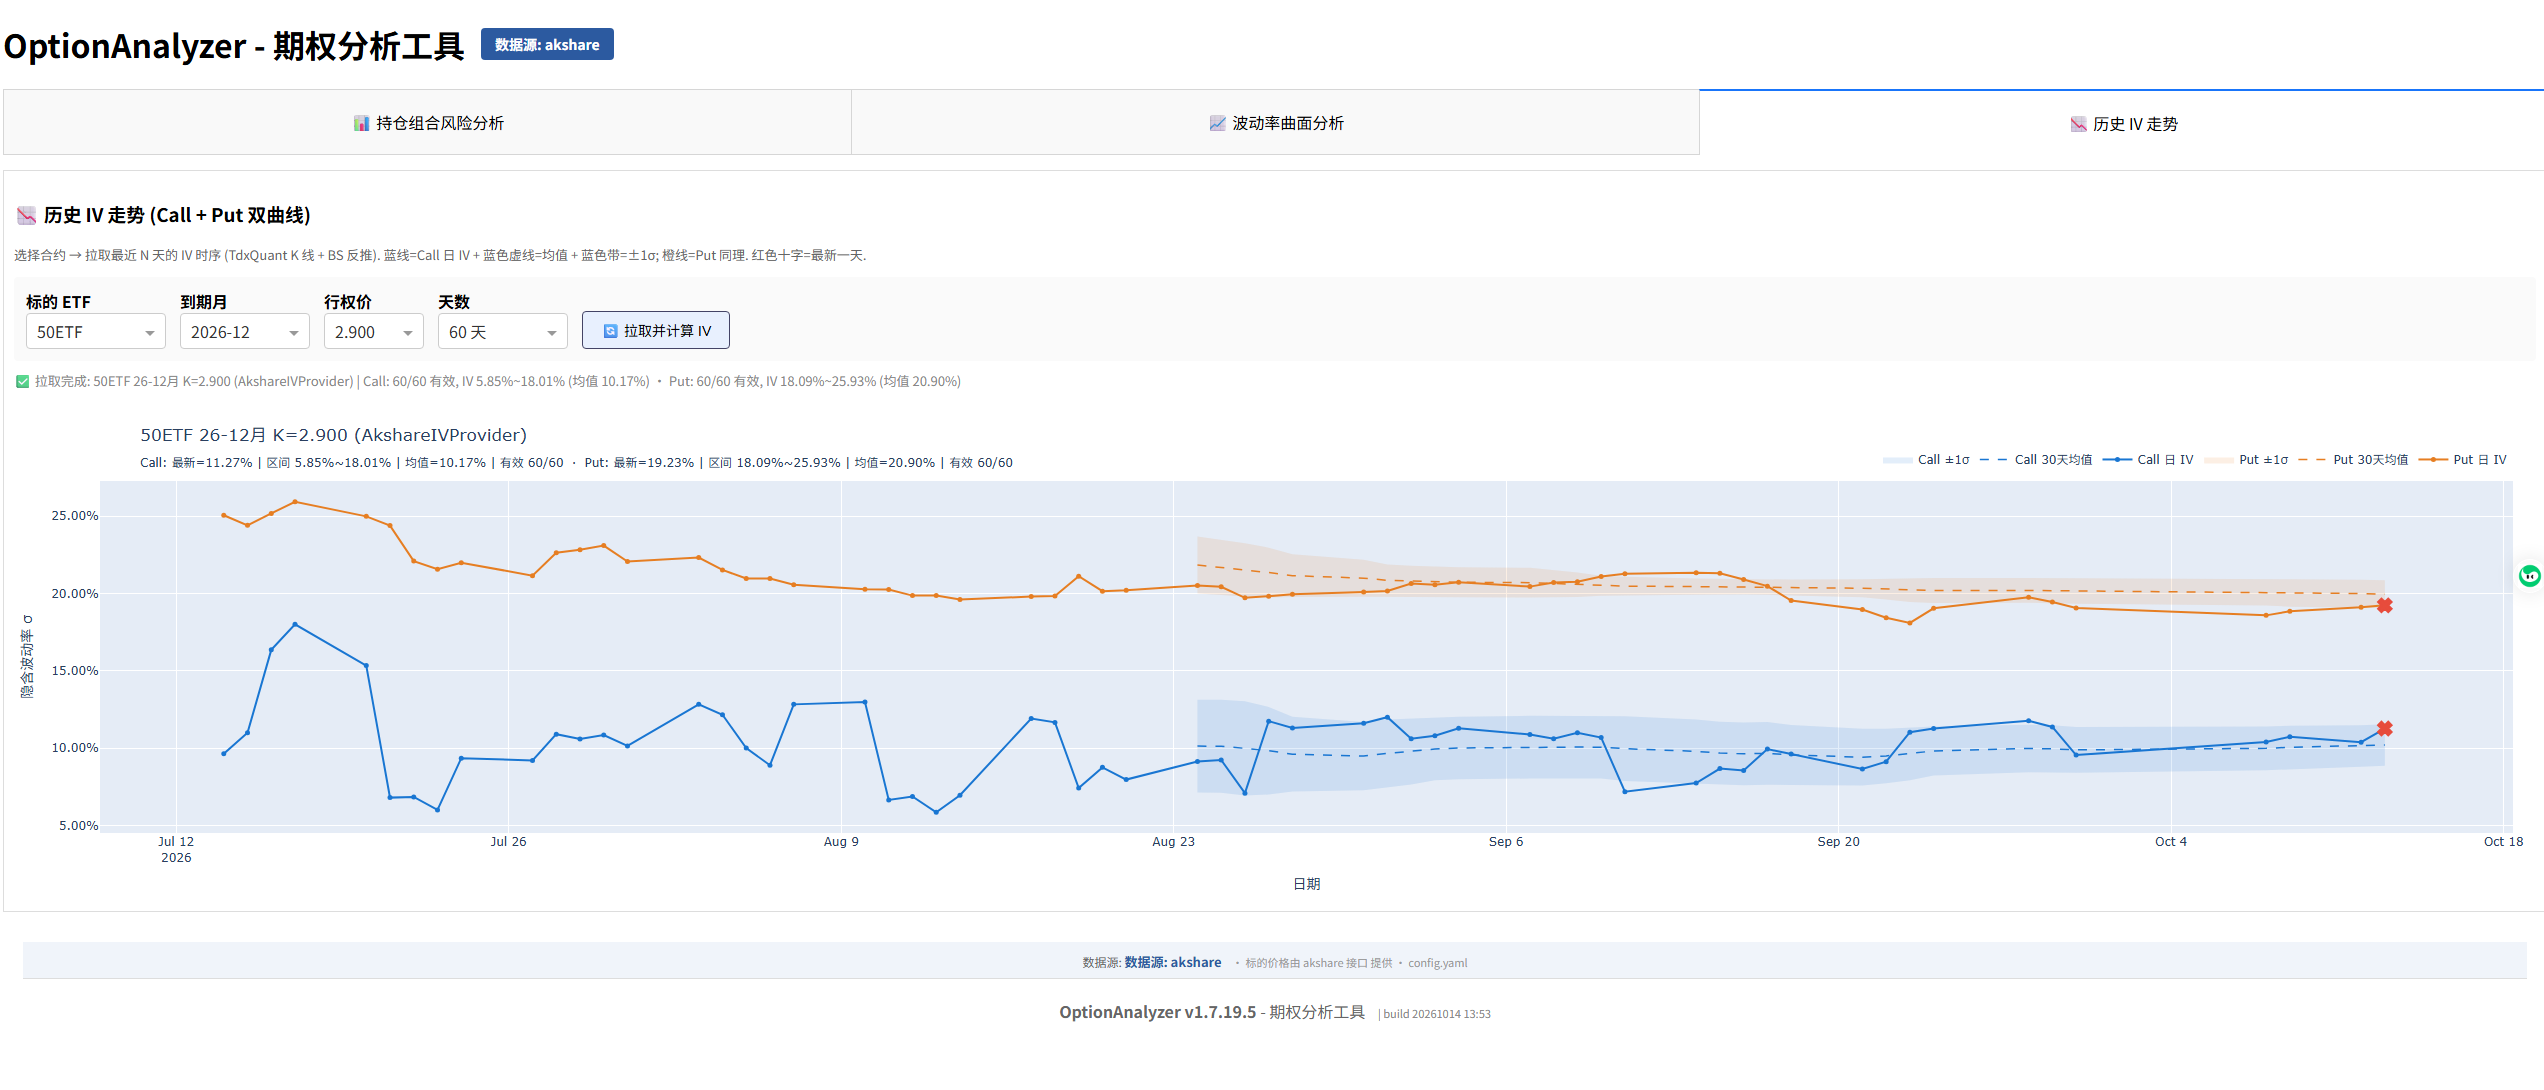
Task: Toggle Put 30天均值 legend entry
Action: point(2353,460)
